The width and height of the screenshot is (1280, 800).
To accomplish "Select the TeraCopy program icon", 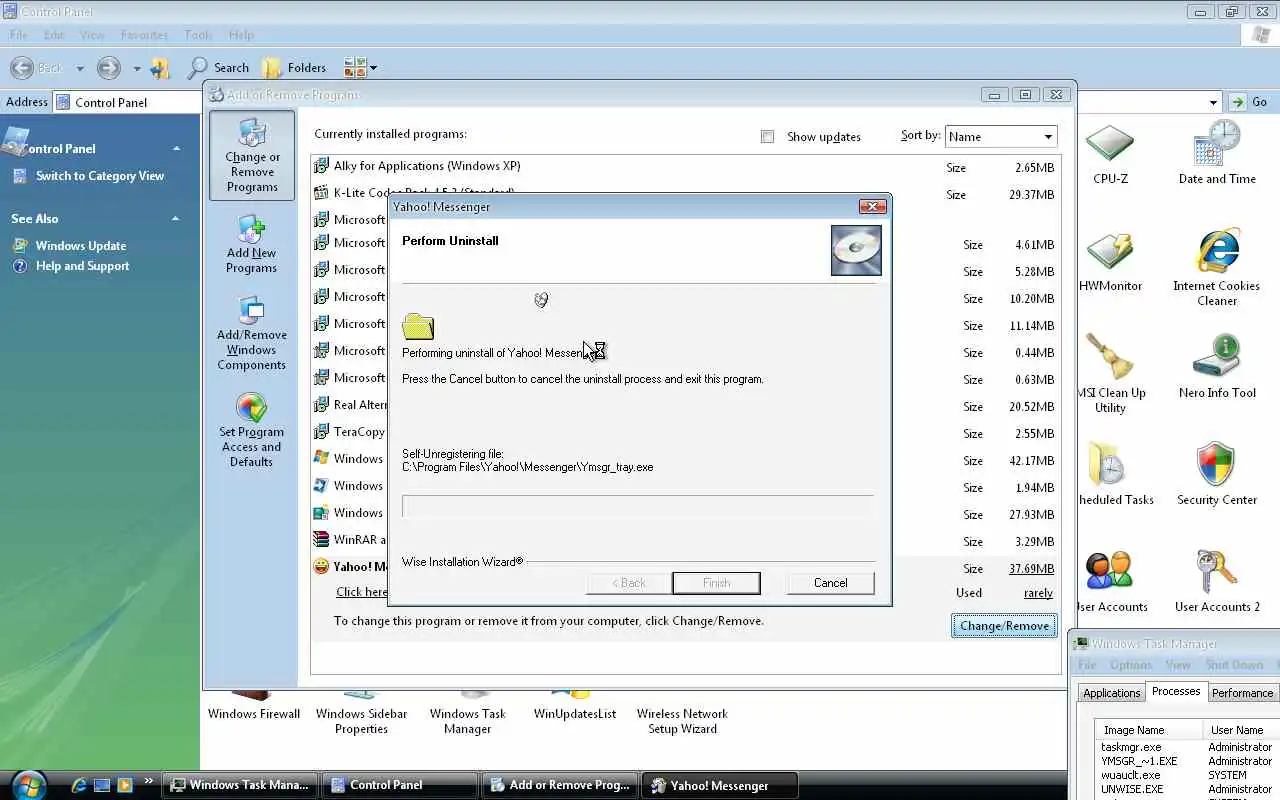I will pyautogui.click(x=321, y=432).
